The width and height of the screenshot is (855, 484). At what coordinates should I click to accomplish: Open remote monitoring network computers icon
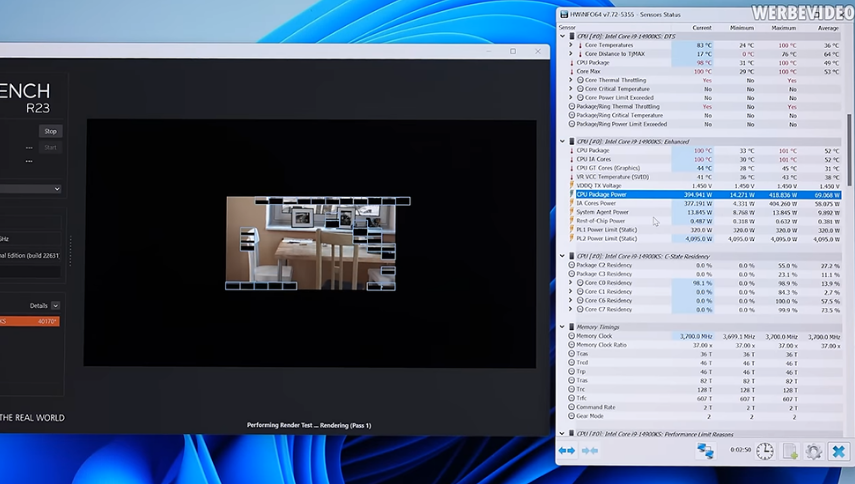[705, 452]
